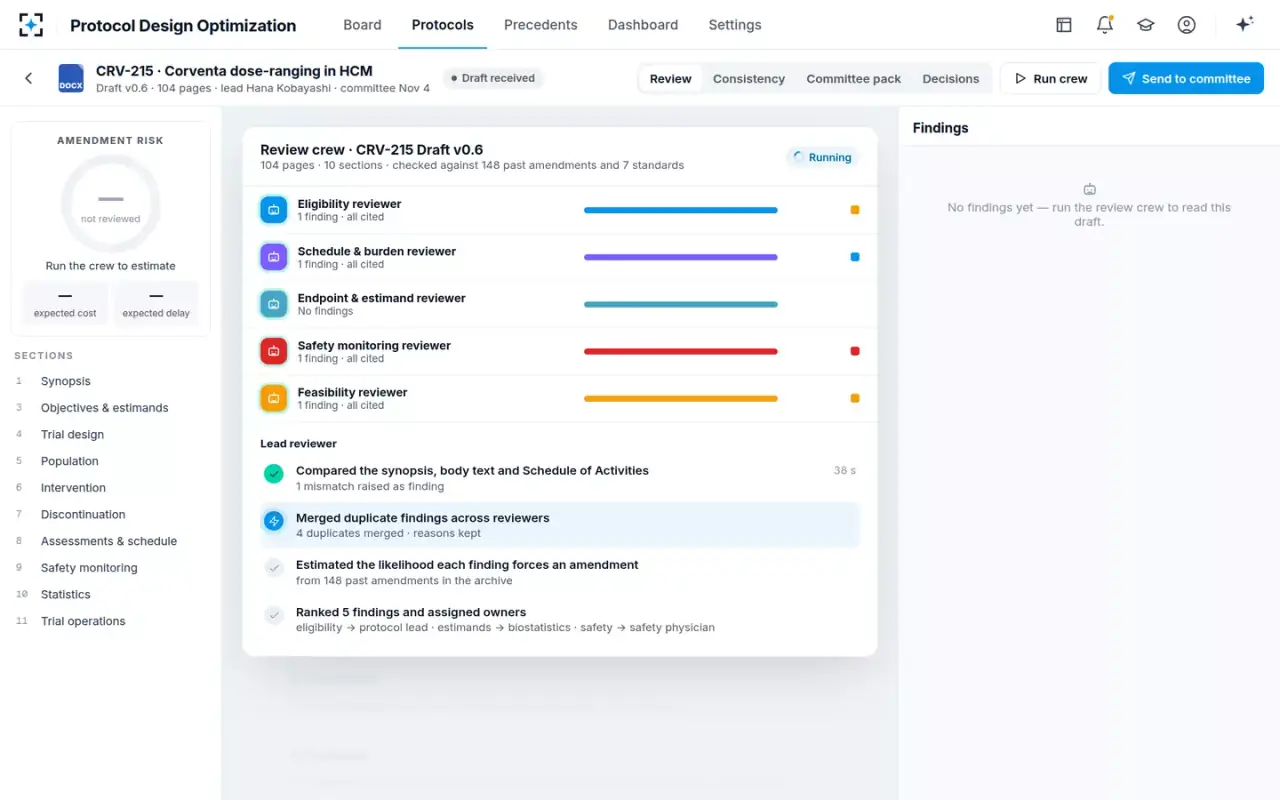Screen dimensions: 1280x800
Task: Open the Assessments & schedule section
Action: (110, 541)
